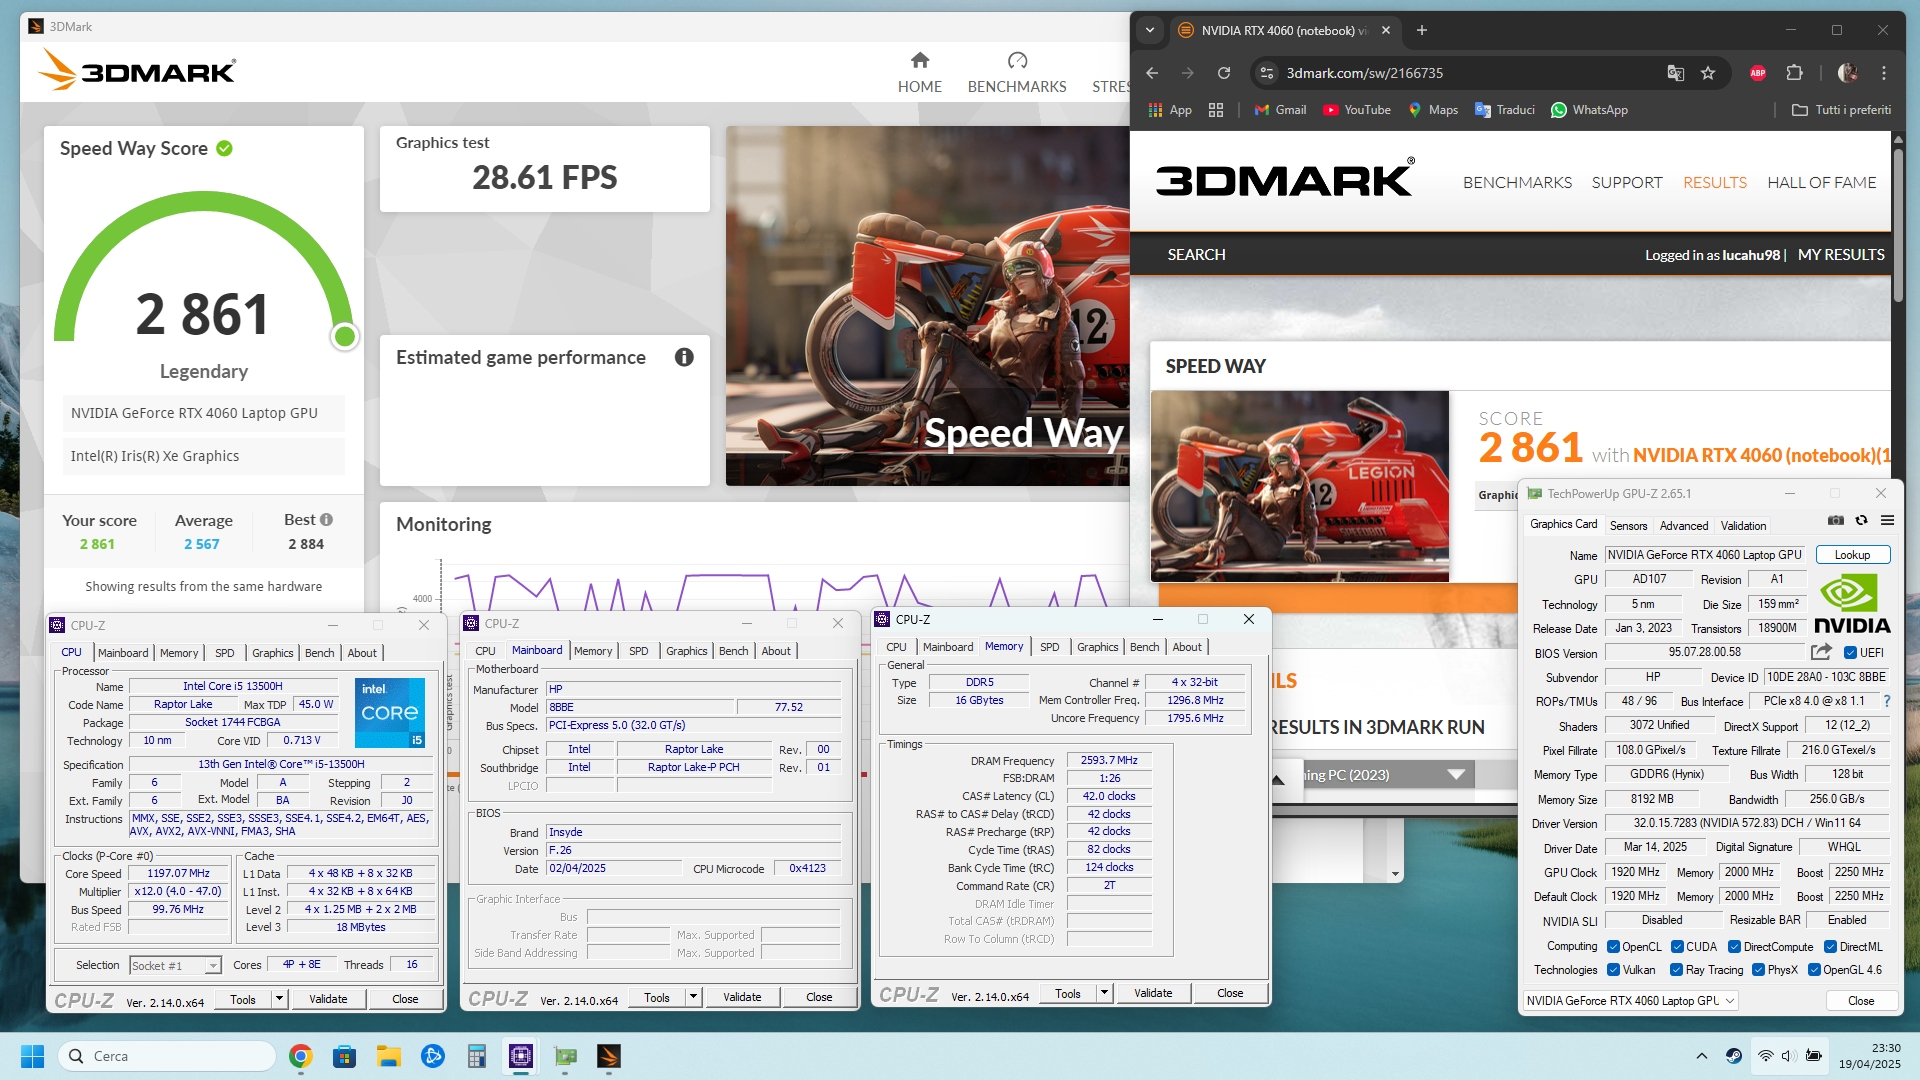Screen dimensions: 1920x1080
Task: Click the GPU-Z refresh icon
Action: [1861, 520]
